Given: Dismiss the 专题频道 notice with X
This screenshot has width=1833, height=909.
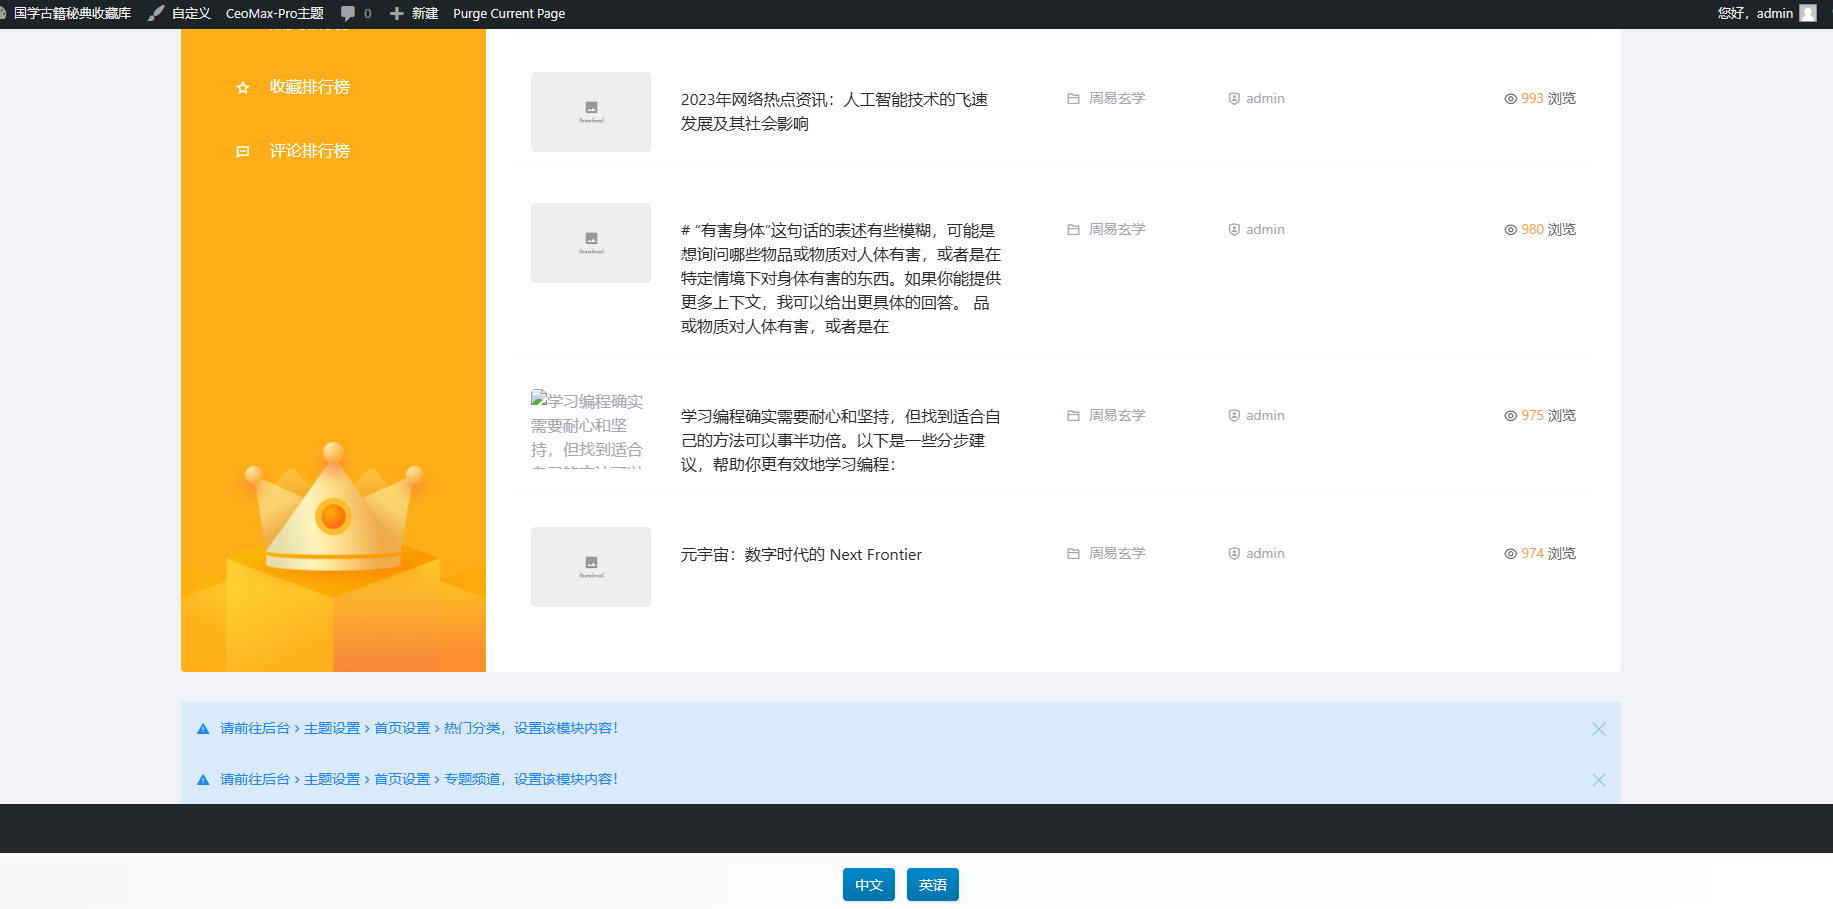Looking at the screenshot, I should tap(1598, 780).
